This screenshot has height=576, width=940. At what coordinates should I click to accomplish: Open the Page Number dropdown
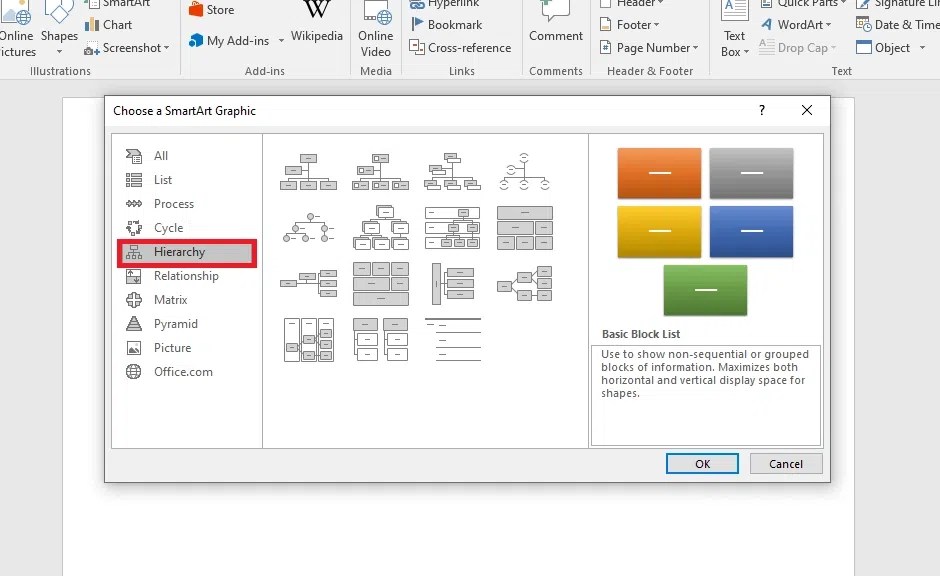[x=649, y=48]
